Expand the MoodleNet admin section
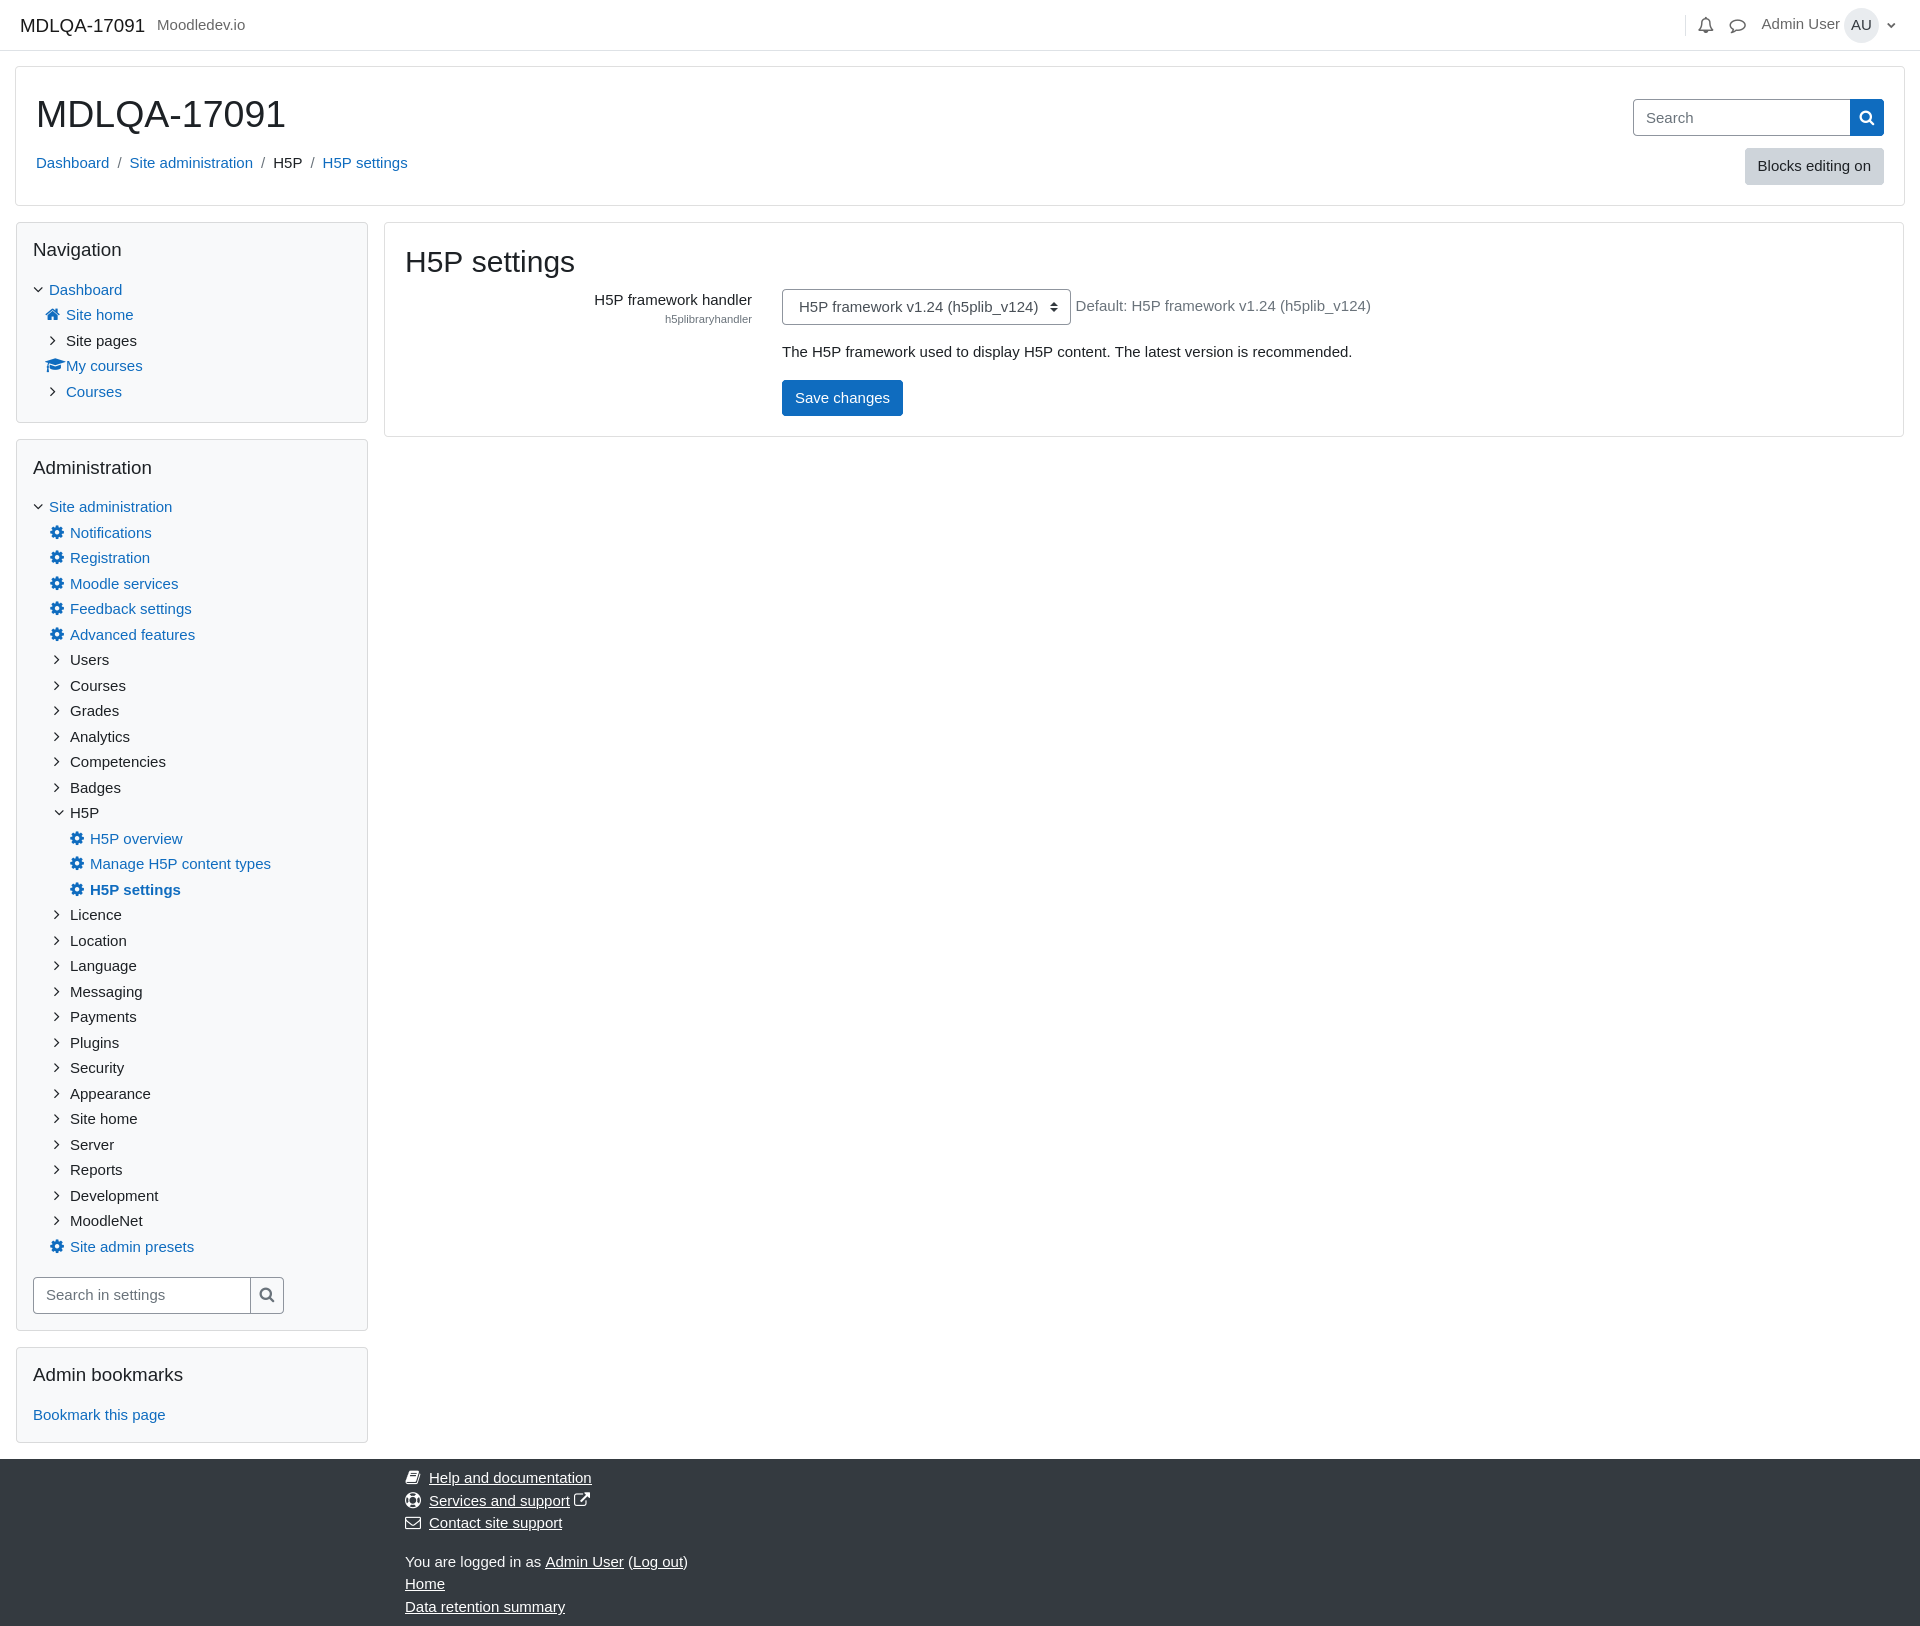This screenshot has height=1626, width=1920. click(x=57, y=1221)
